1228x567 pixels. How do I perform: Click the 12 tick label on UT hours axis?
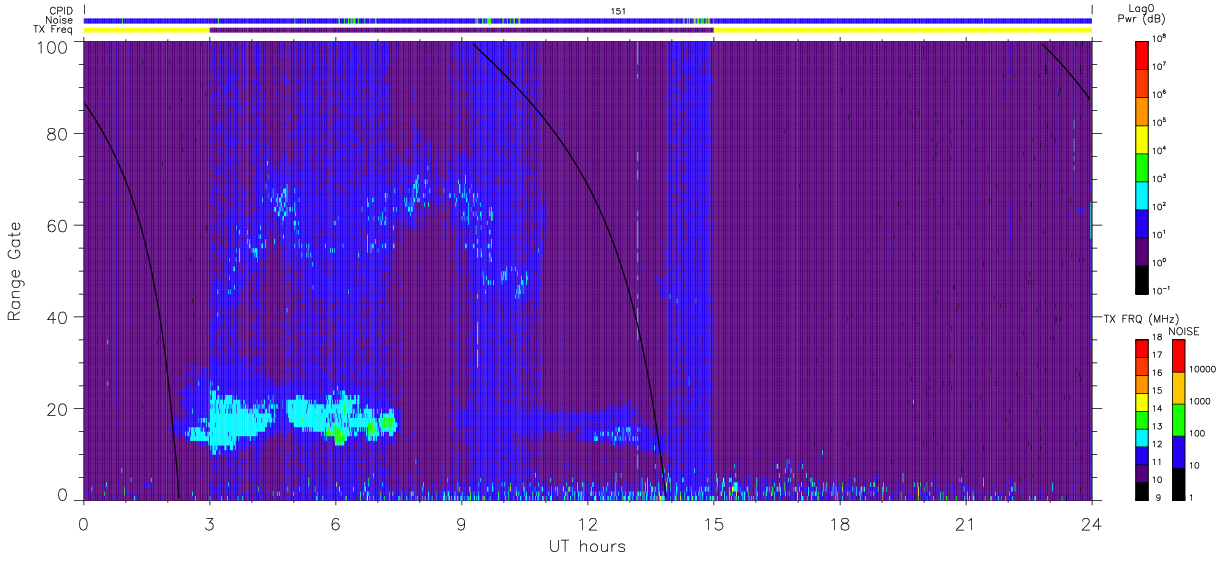(x=587, y=524)
